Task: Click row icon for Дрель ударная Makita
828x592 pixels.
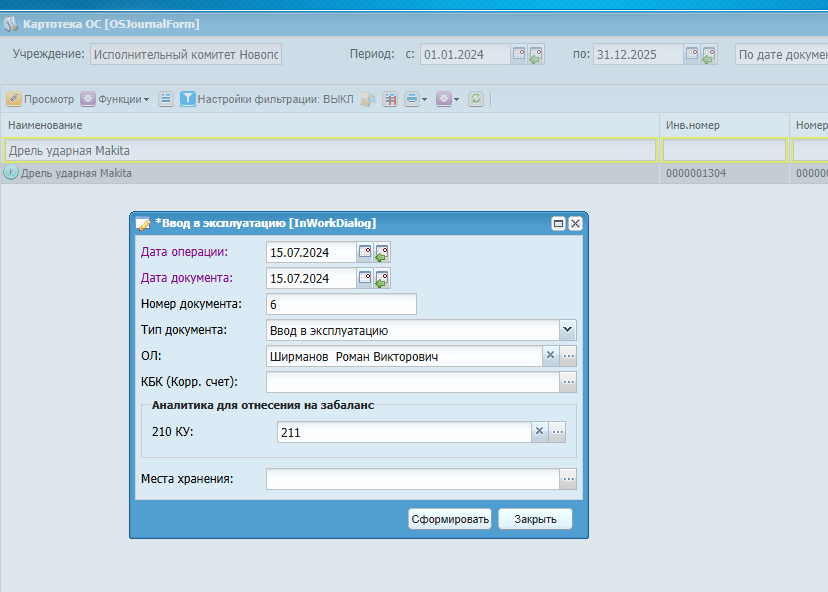Action: click(x=11, y=172)
